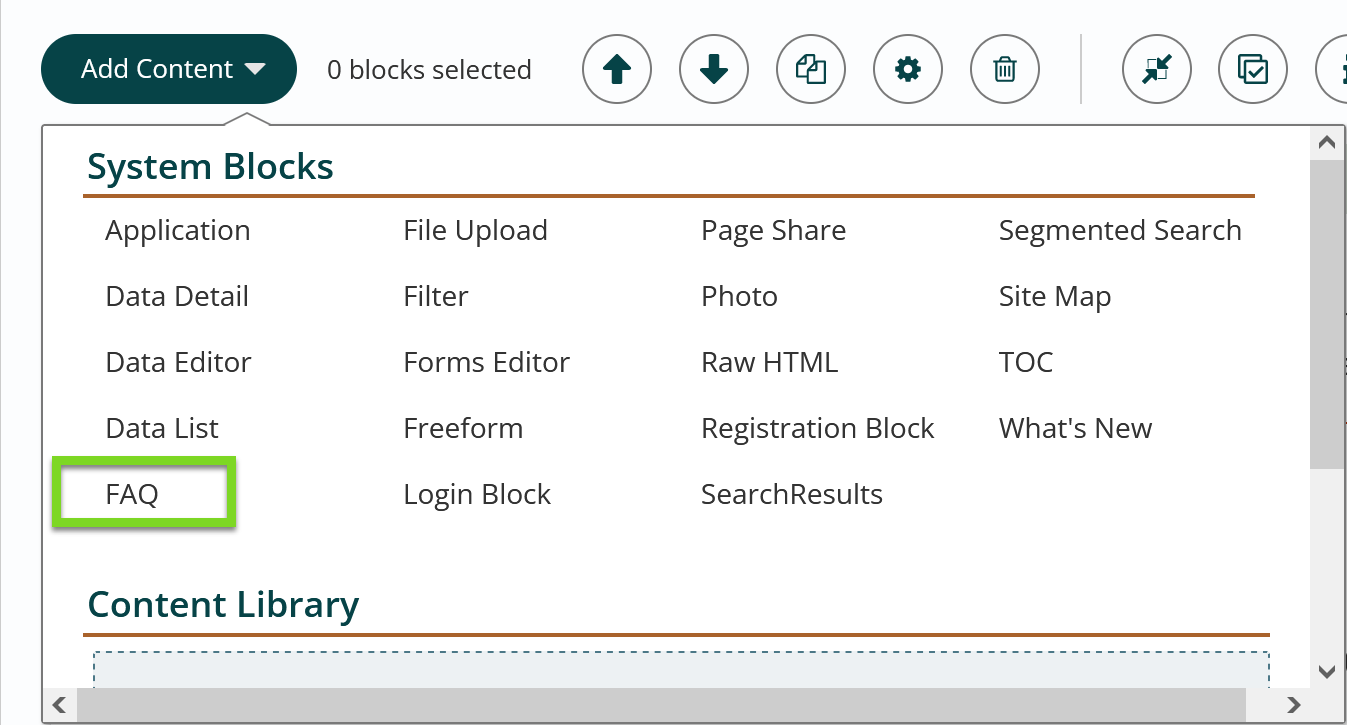
Task: Click the Content Library drop area
Action: coord(681,670)
